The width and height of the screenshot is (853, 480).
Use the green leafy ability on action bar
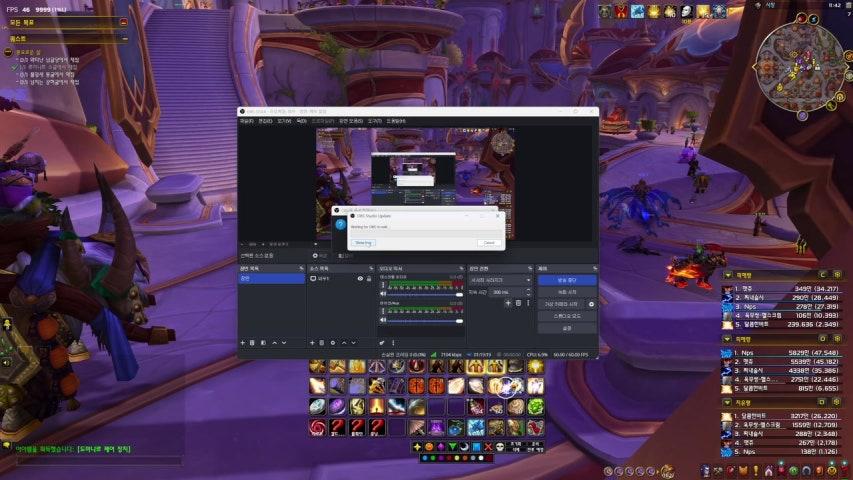coord(535,406)
